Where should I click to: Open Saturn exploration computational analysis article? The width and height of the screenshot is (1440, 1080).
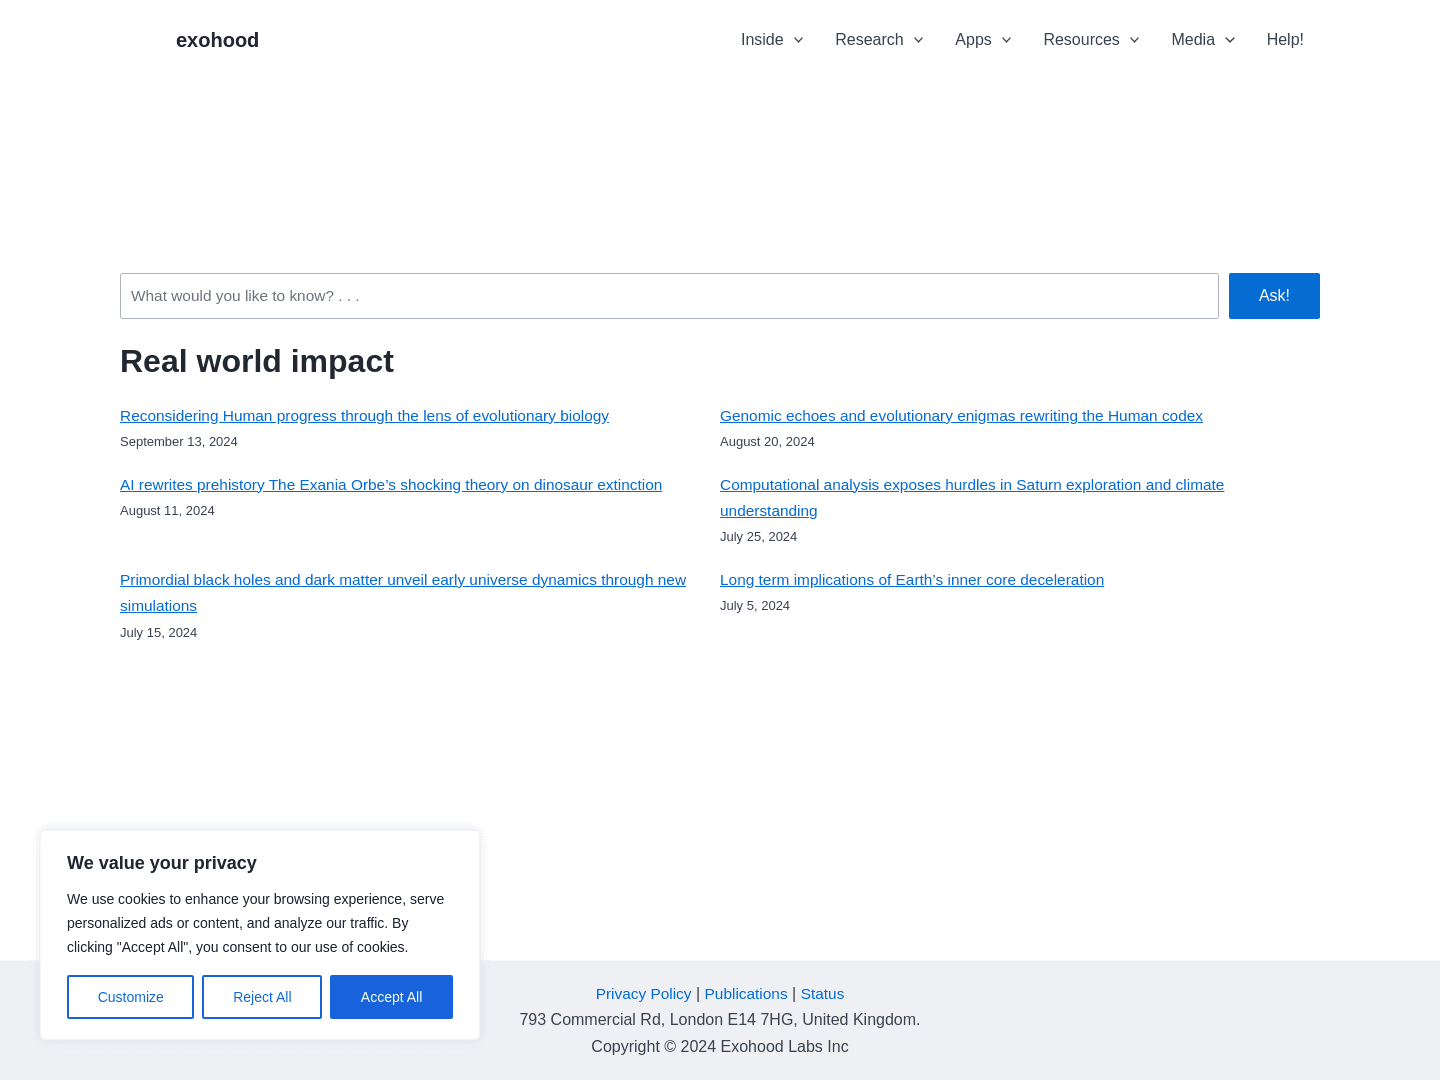tap(971, 485)
